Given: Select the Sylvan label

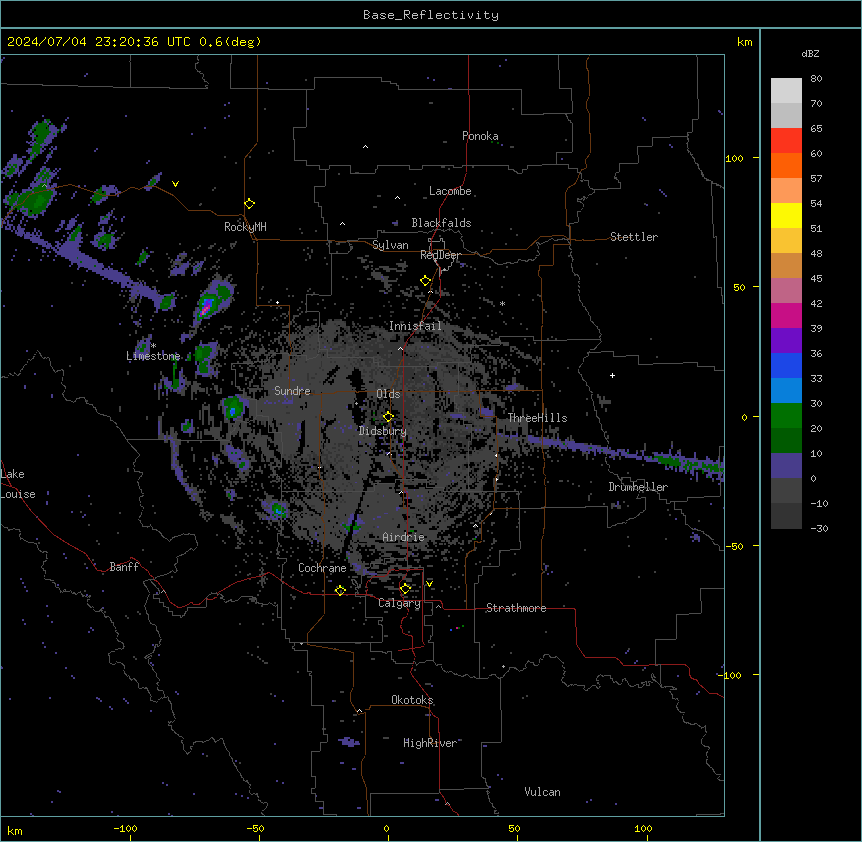Looking at the screenshot, I should click(x=390, y=245).
